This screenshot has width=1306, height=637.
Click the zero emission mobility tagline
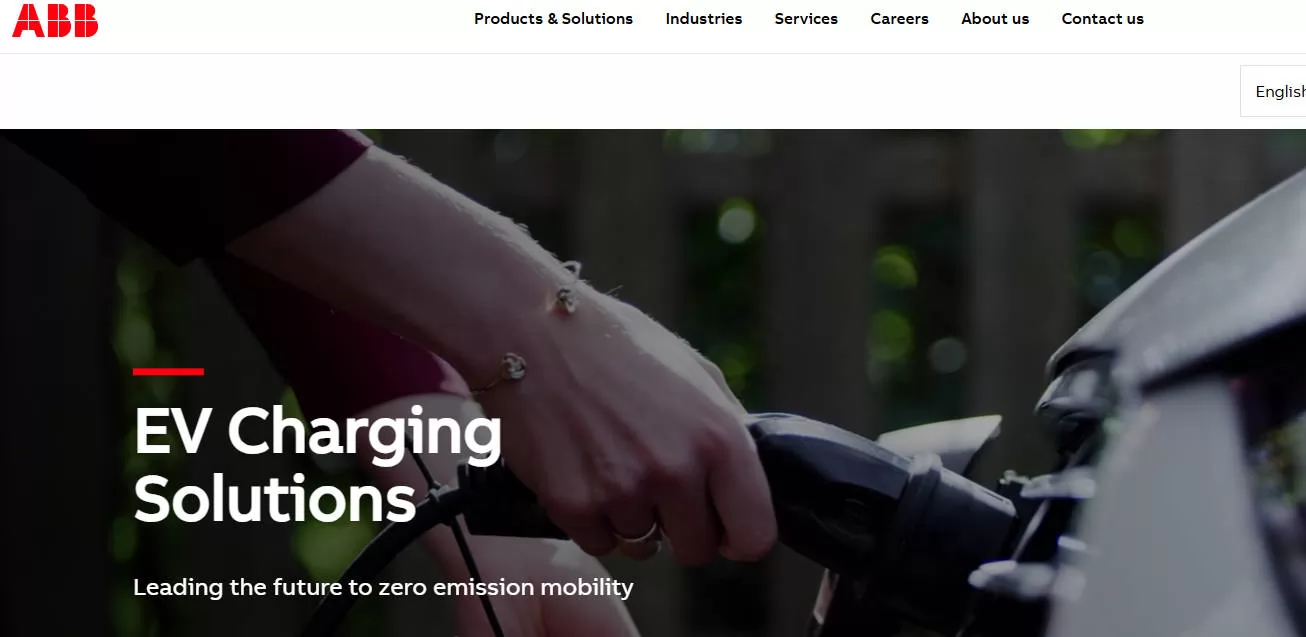383,587
